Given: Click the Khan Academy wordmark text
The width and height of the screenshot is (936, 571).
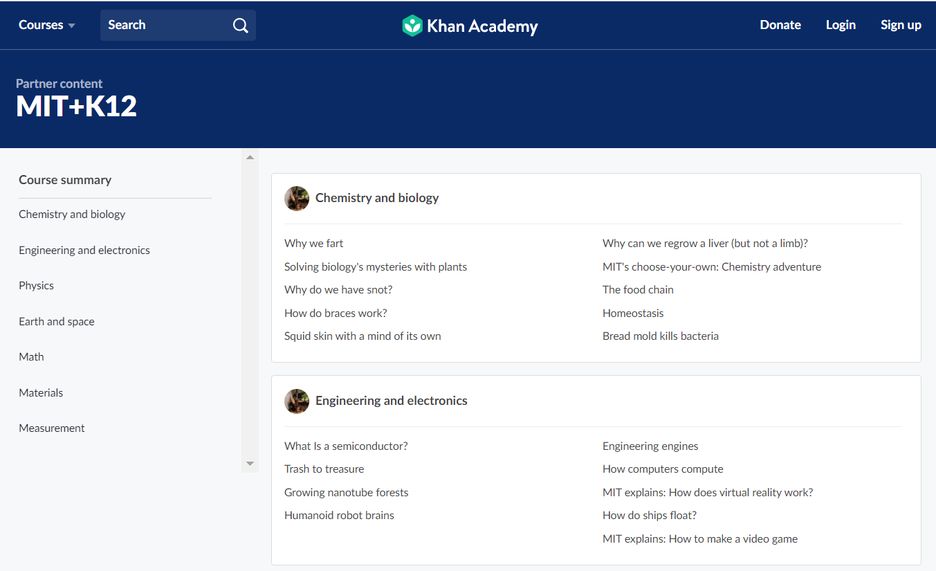Looking at the screenshot, I should [x=482, y=26].
